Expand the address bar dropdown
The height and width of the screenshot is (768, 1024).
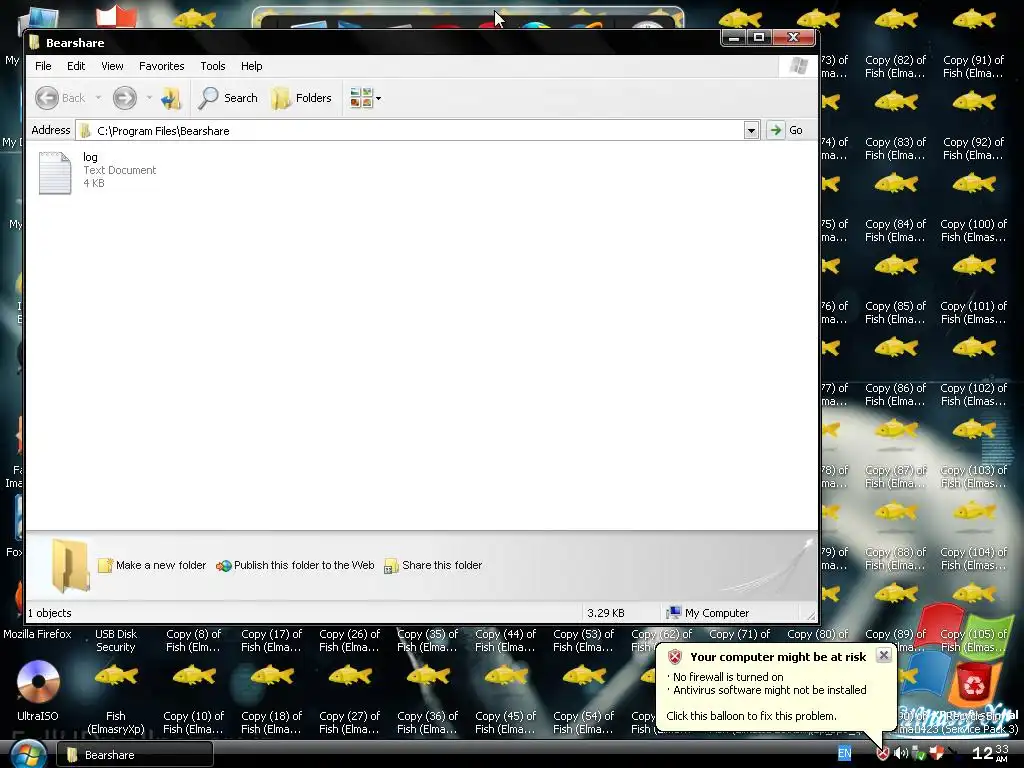click(x=752, y=131)
